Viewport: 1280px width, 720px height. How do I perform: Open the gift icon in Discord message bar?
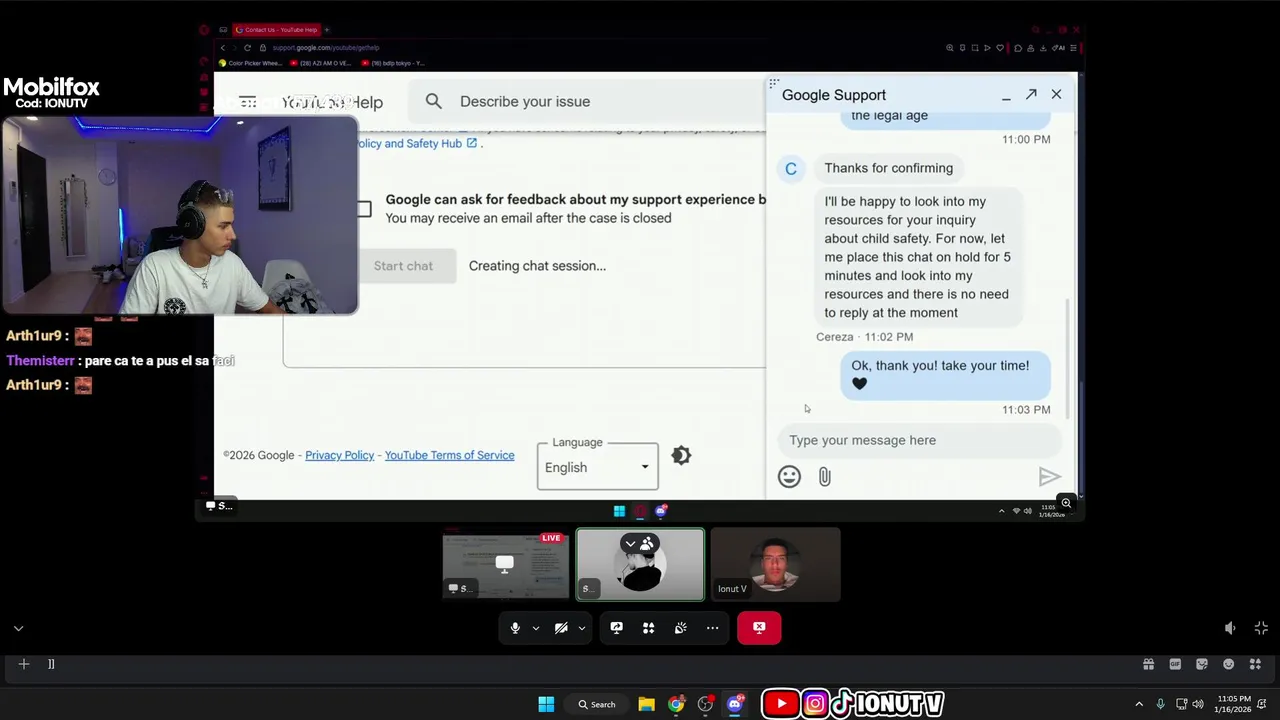point(1148,664)
